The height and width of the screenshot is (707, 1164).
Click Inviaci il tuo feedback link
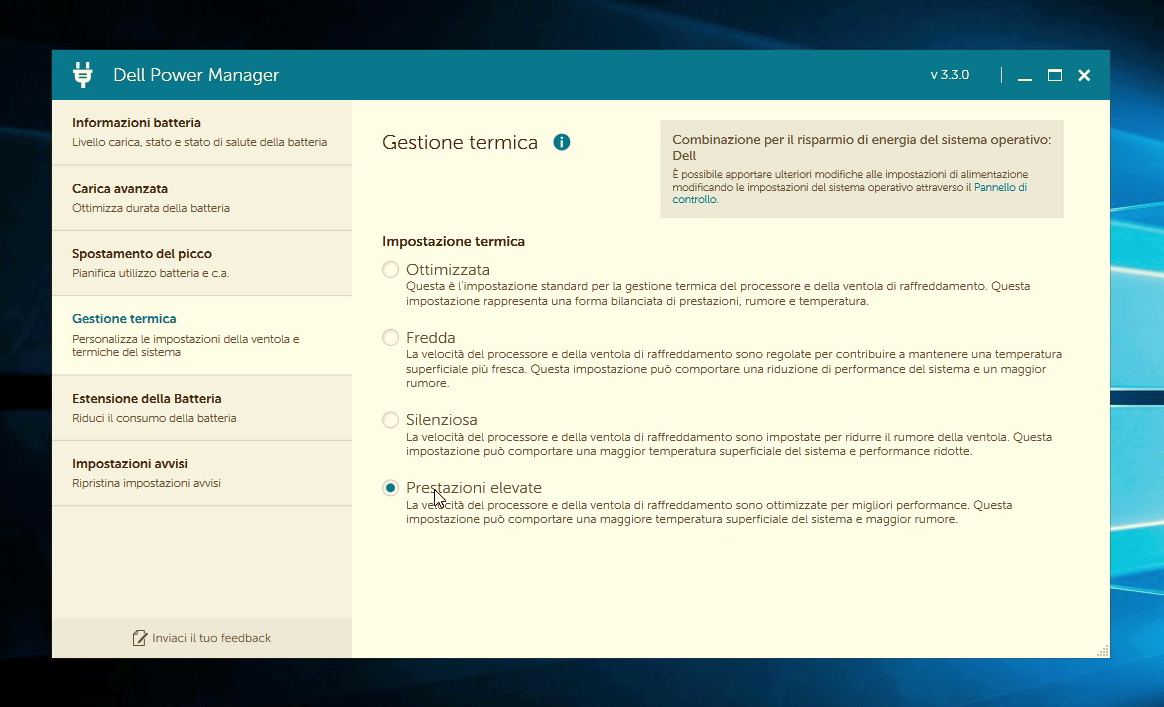pos(212,638)
